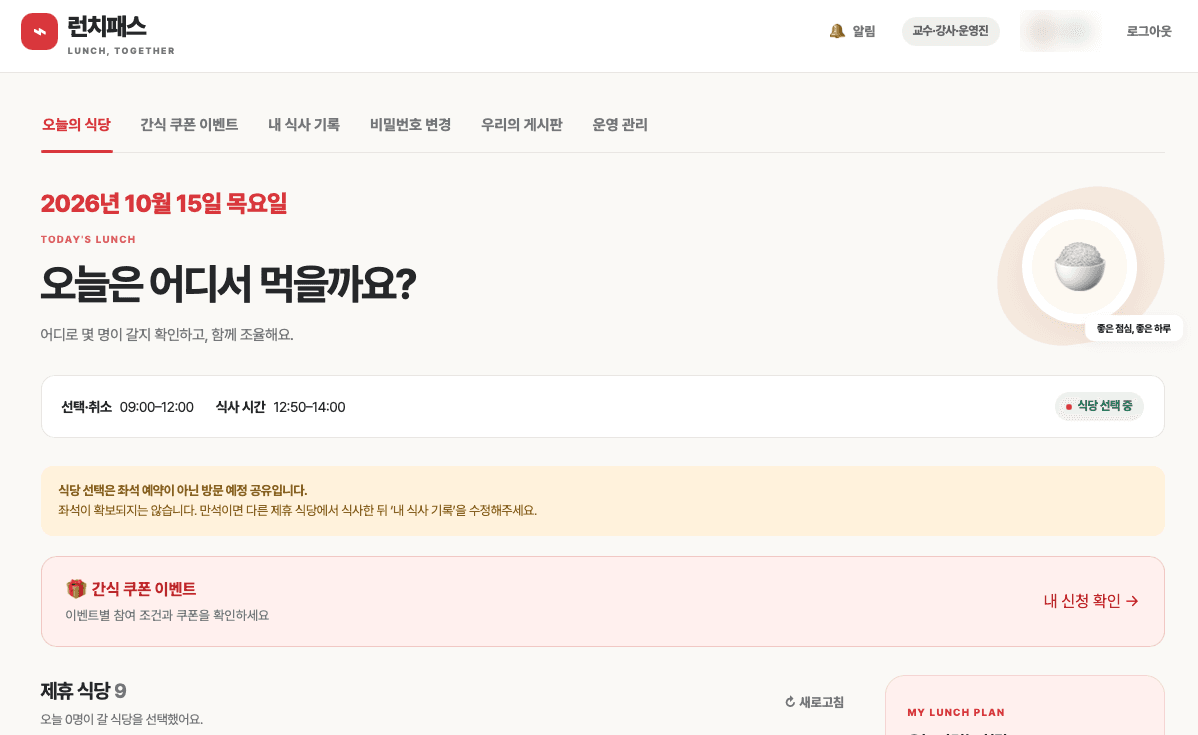Click the date 2026년 10월 15일 목요일

[164, 203]
